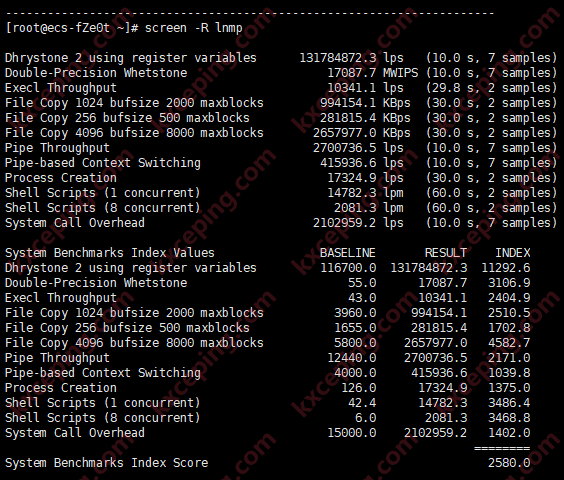Click the System Call baseline '15000.0'

click(352, 433)
